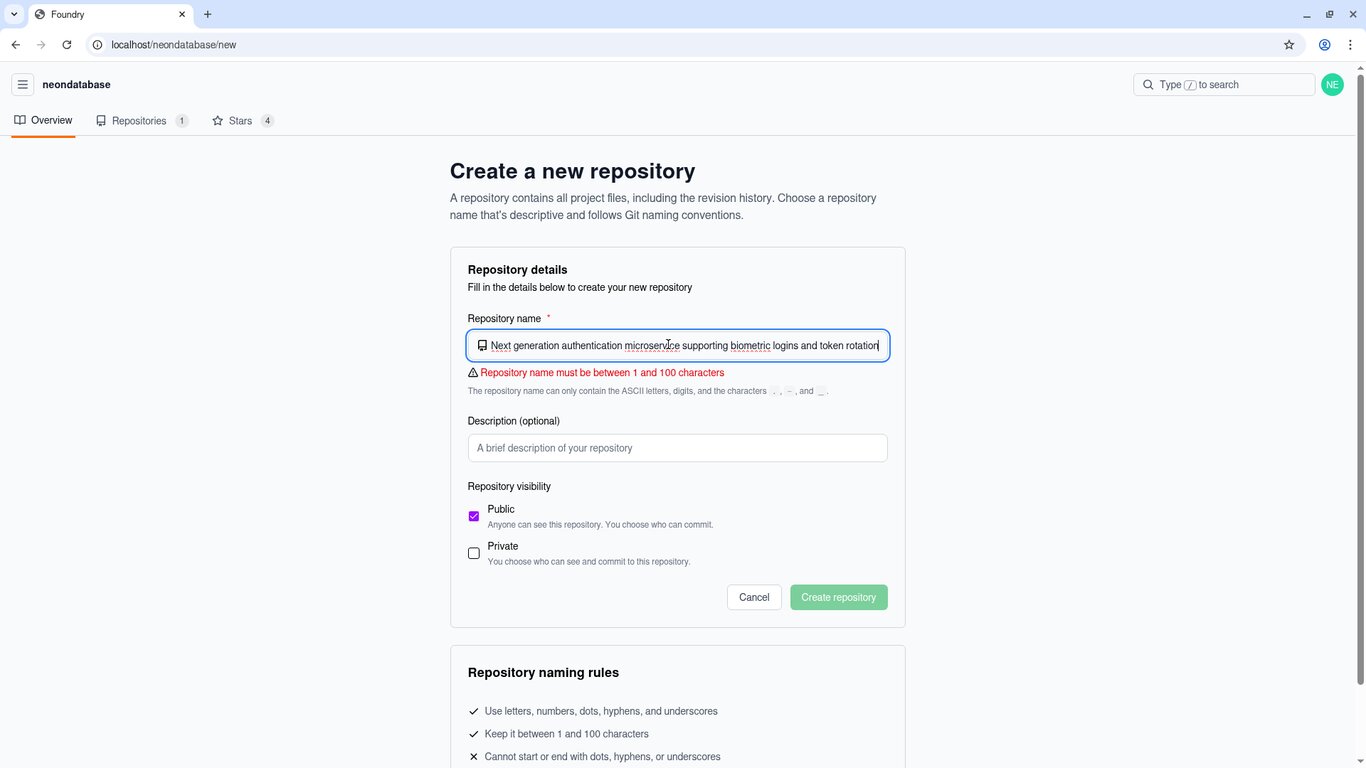This screenshot has width=1366, height=768.
Task: Open a new browser tab
Action: pos(207,14)
